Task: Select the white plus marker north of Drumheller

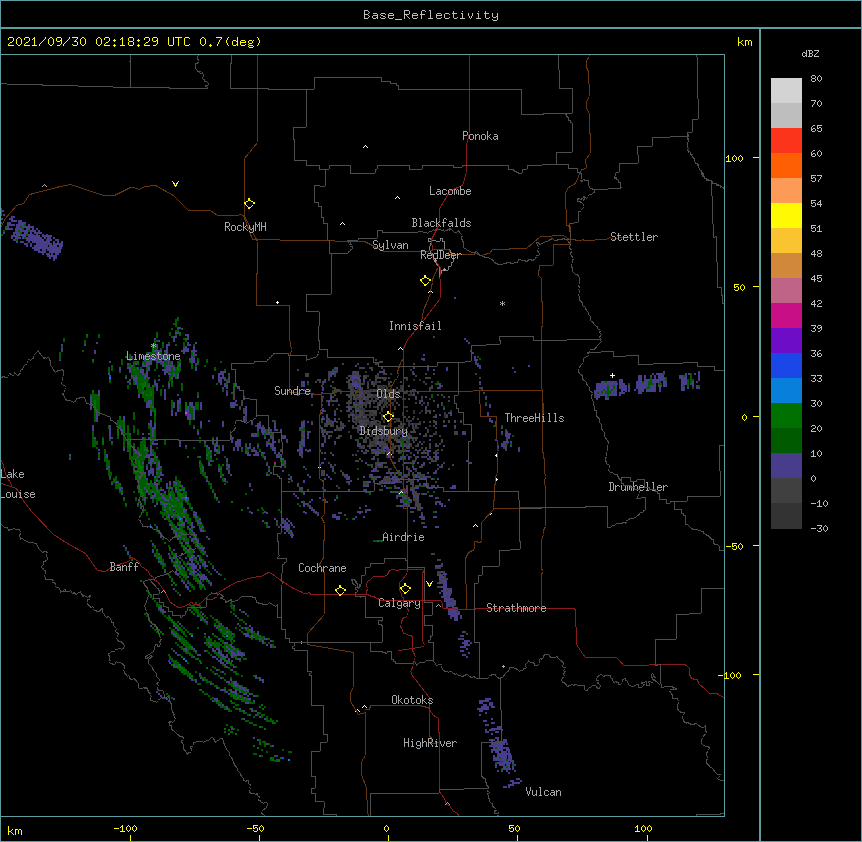Action: tap(612, 375)
